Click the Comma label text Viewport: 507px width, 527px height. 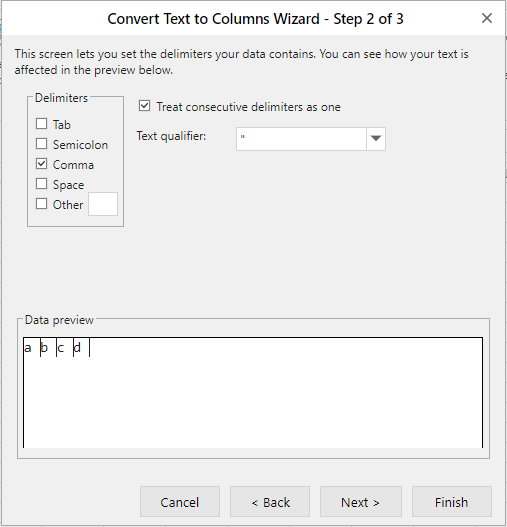(73, 165)
